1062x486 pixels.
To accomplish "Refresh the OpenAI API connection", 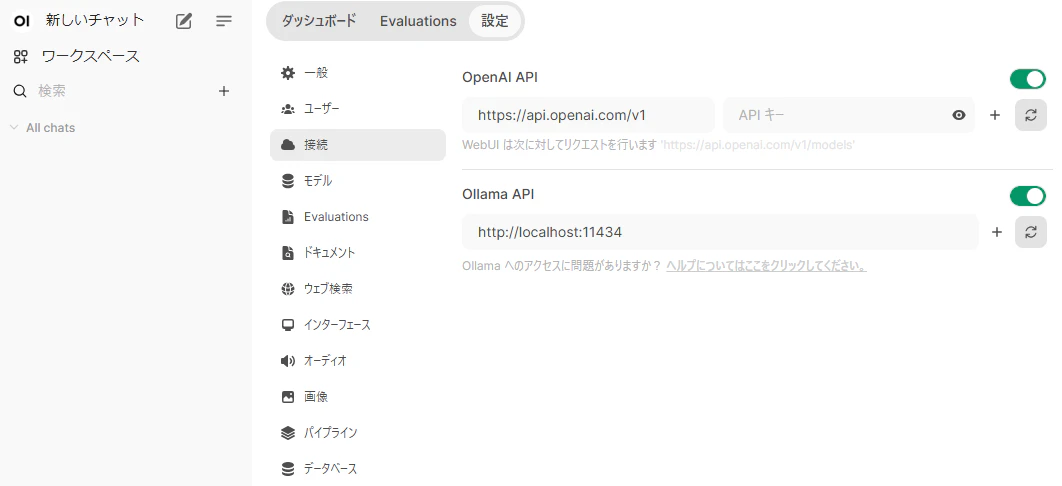I will click(1031, 115).
